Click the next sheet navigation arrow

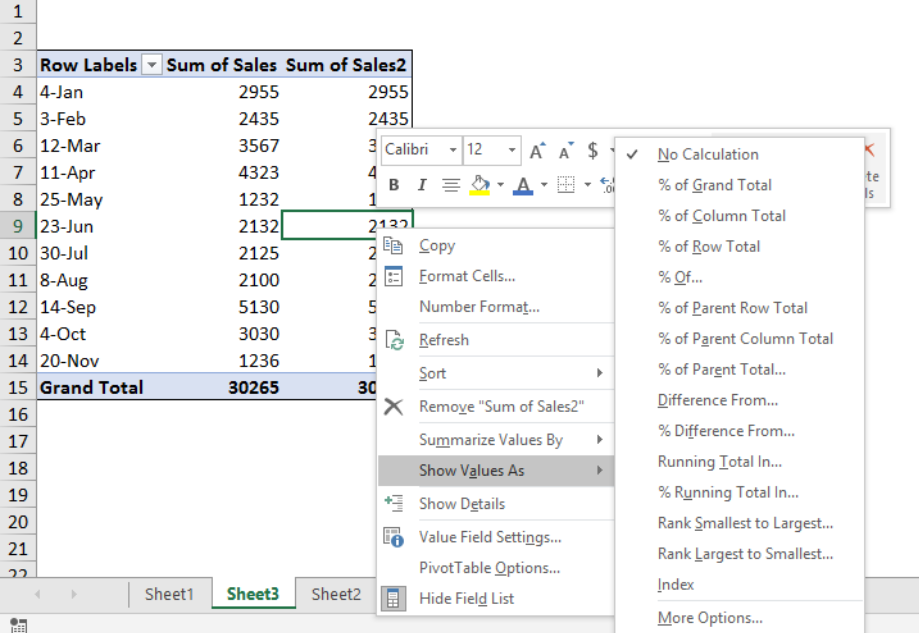pyautogui.click(x=74, y=594)
